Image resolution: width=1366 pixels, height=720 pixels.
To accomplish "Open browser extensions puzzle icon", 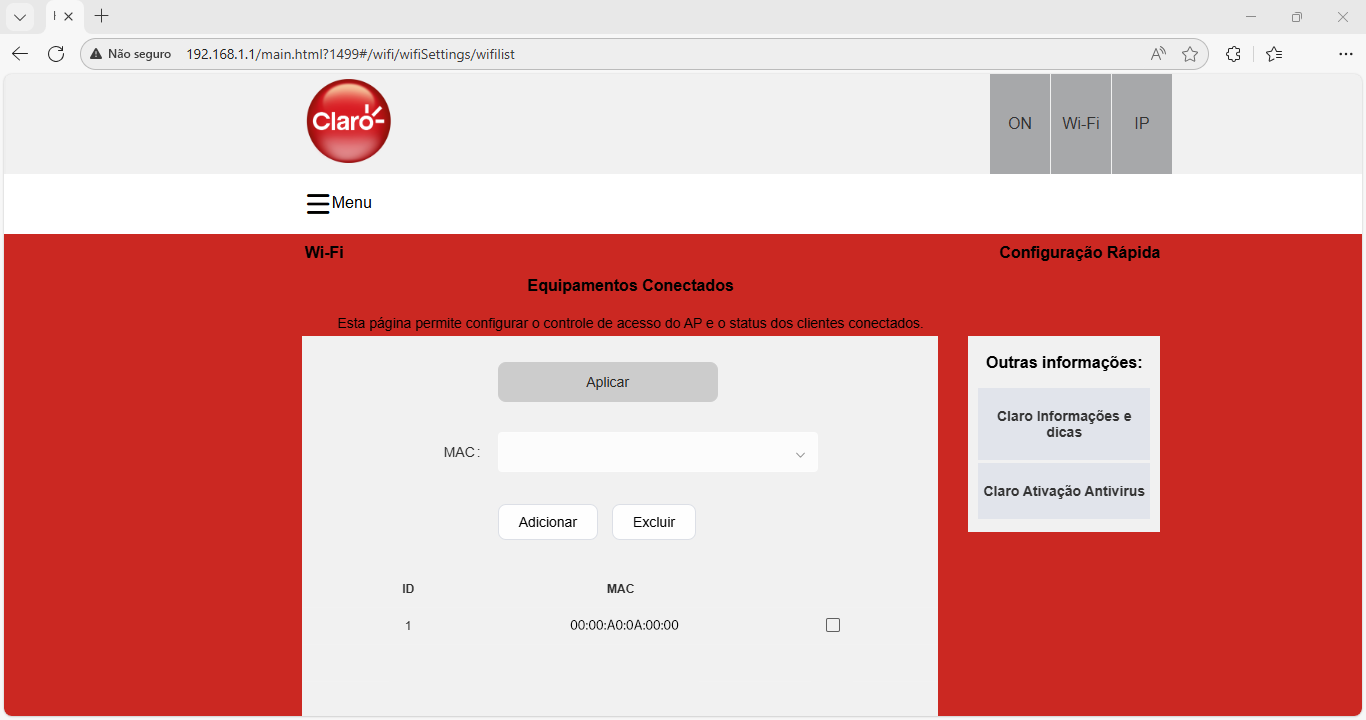I will pyautogui.click(x=1233, y=54).
